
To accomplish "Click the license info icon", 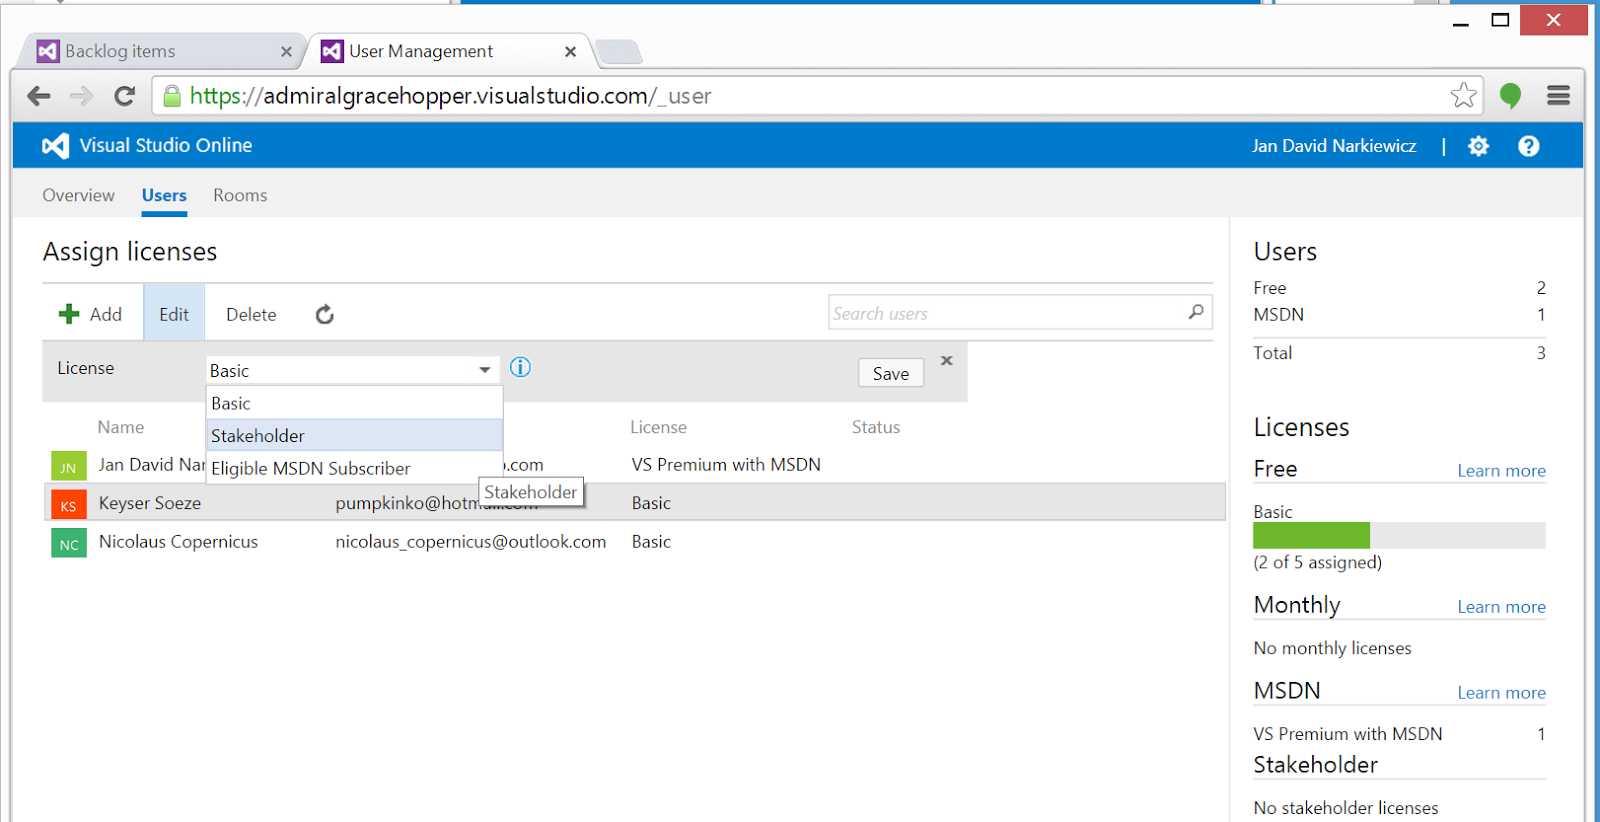I will [x=520, y=367].
